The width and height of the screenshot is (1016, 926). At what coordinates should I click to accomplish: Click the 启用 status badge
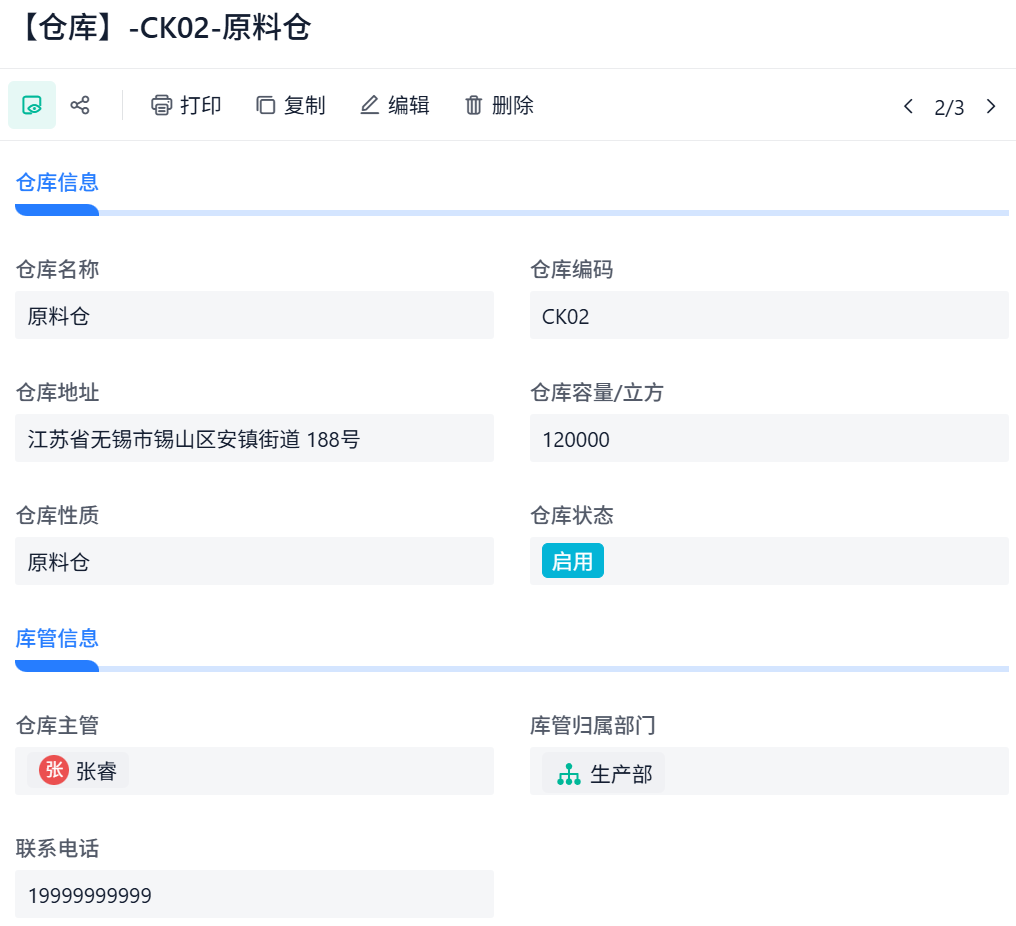pyautogui.click(x=572, y=561)
